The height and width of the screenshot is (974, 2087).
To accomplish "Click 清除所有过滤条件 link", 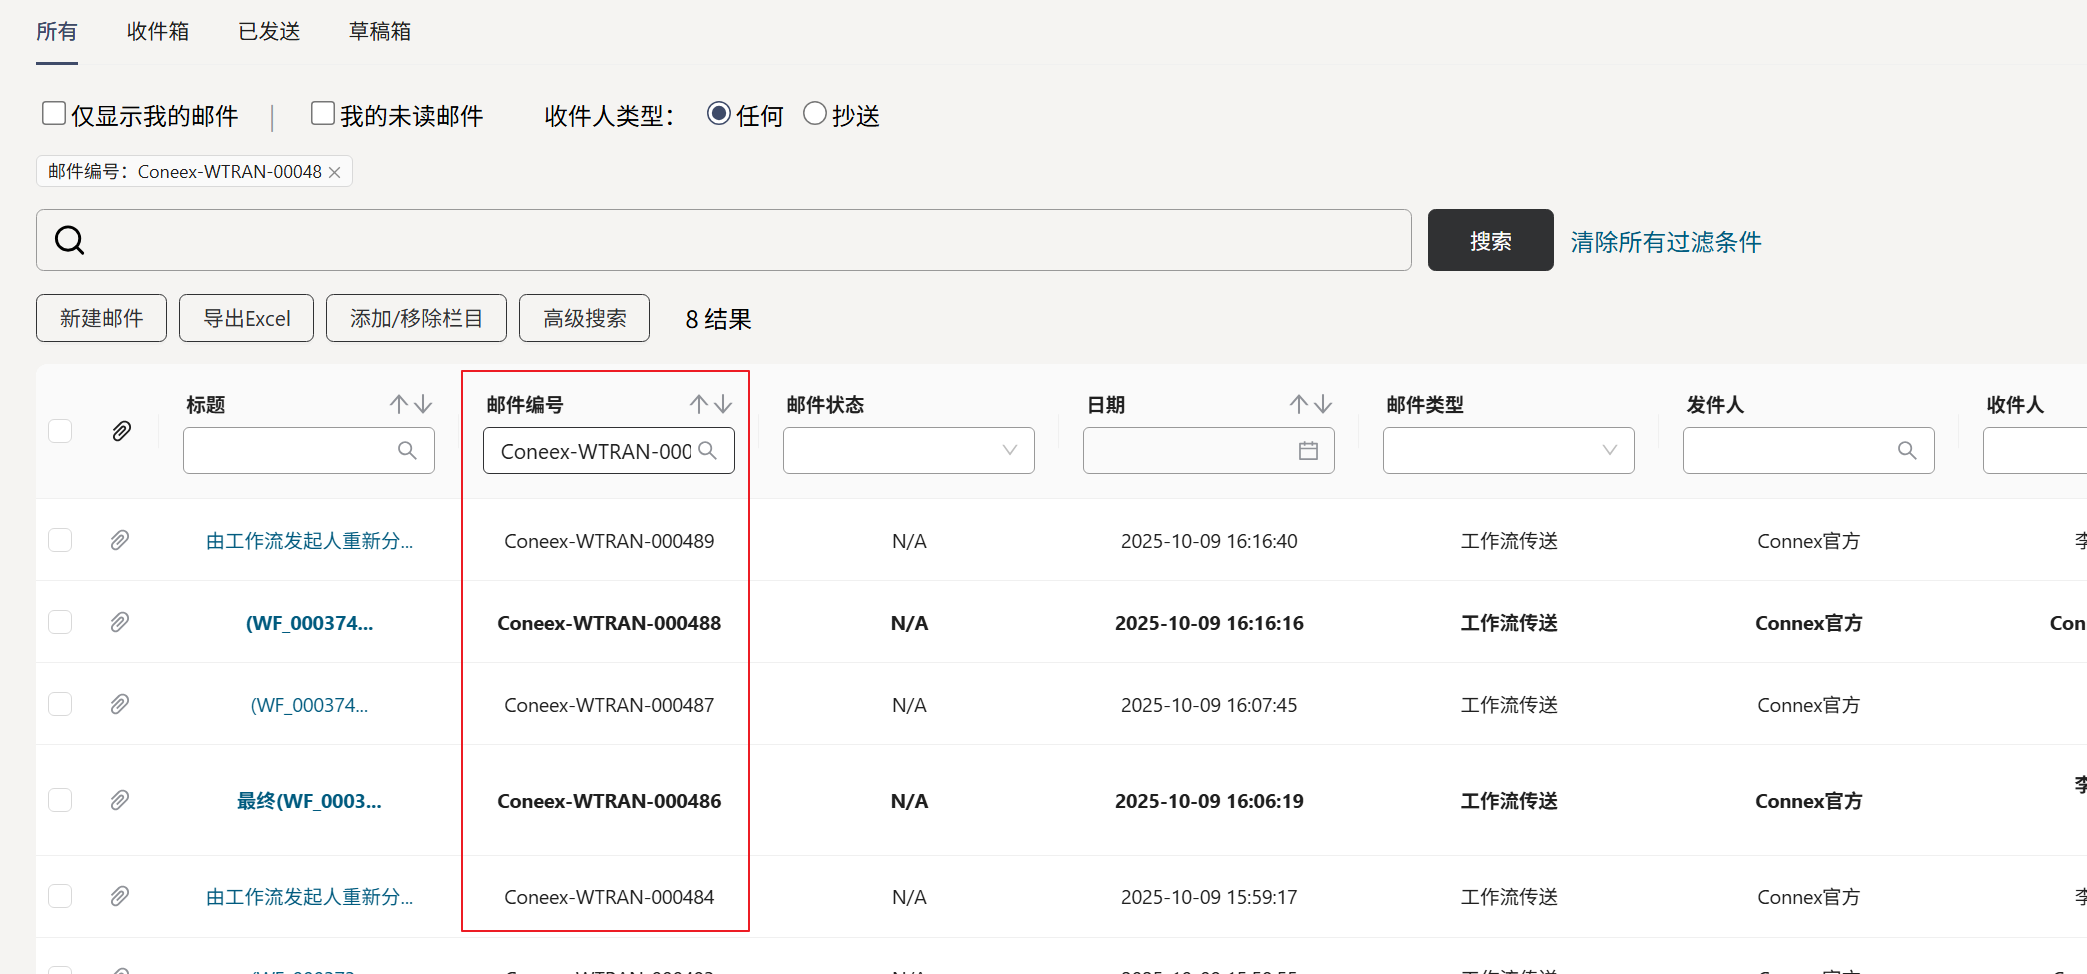I will click(1665, 242).
